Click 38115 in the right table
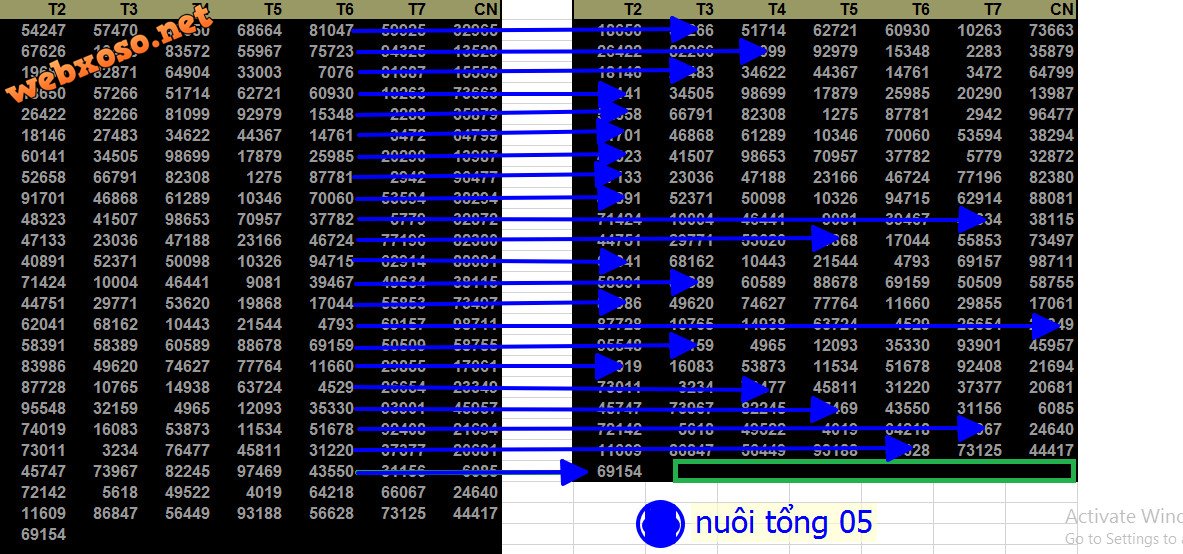Viewport: 1183px width, 554px height. tap(1050, 220)
